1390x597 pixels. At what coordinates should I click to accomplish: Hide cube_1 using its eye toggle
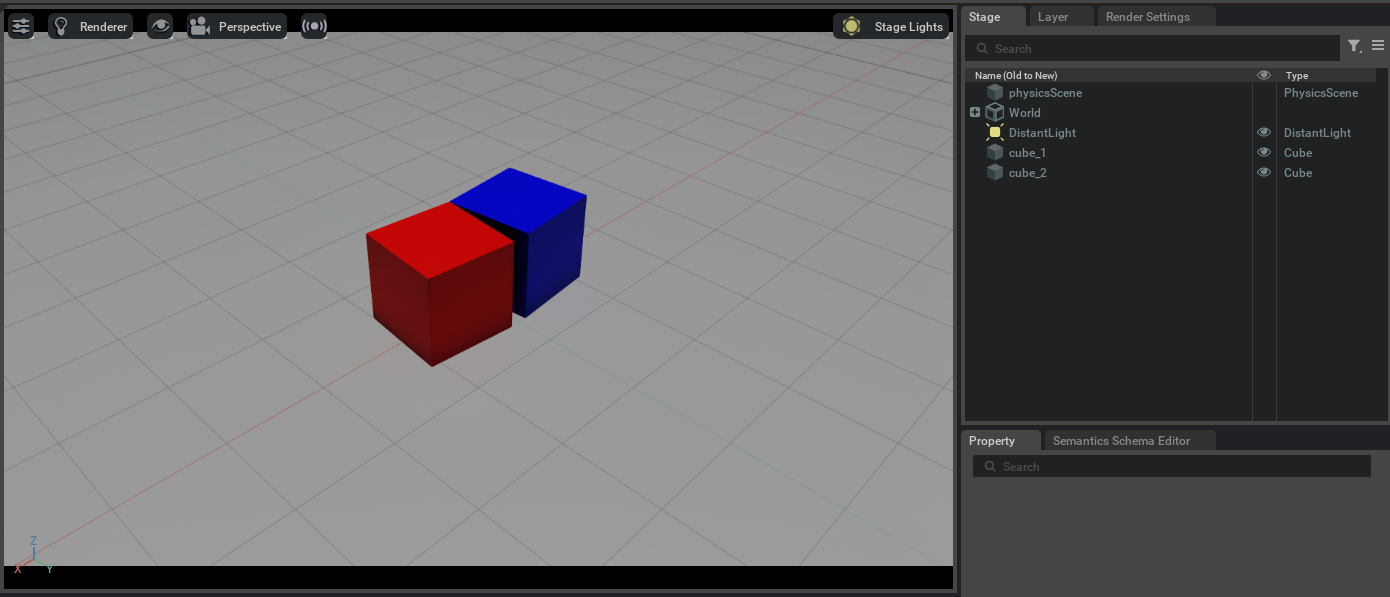(x=1263, y=152)
